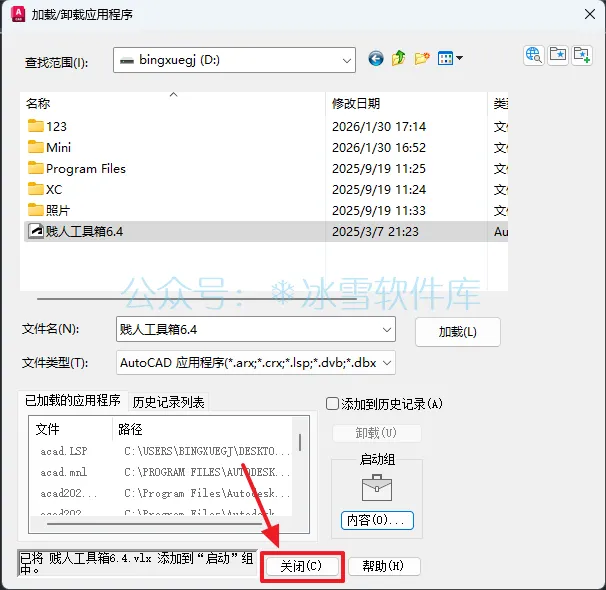Select the 贱人工具箱6.4 file row

click(266, 231)
